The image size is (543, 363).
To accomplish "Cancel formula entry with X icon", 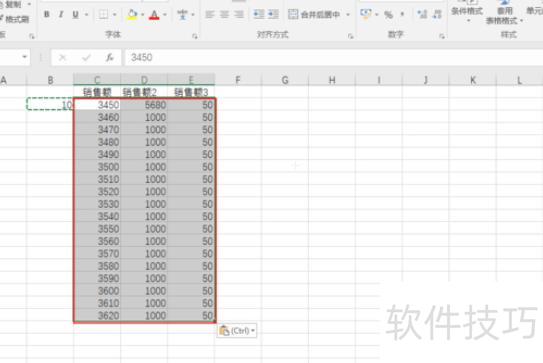I will click(x=62, y=57).
